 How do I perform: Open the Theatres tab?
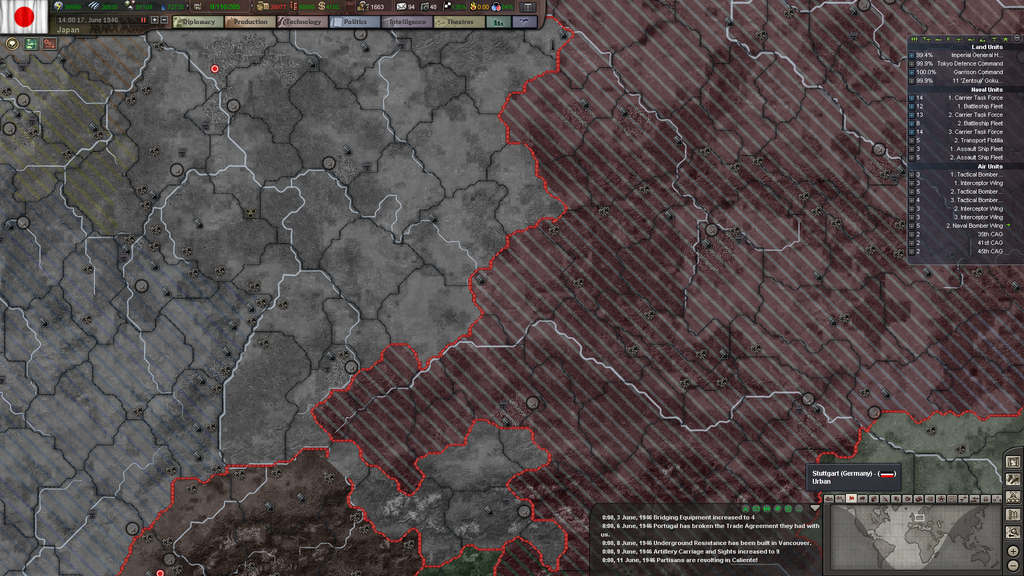[x=459, y=22]
